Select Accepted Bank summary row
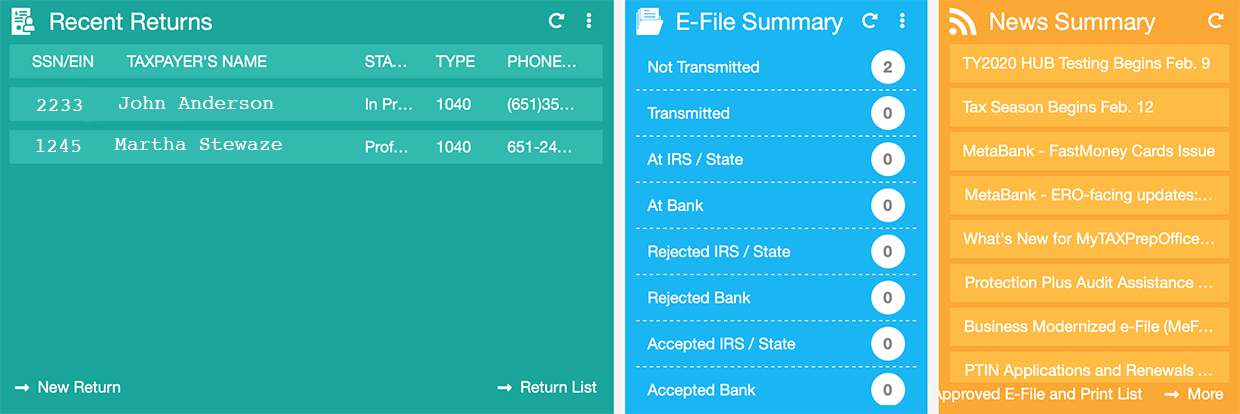The width and height of the screenshot is (1240, 414). (x=776, y=390)
